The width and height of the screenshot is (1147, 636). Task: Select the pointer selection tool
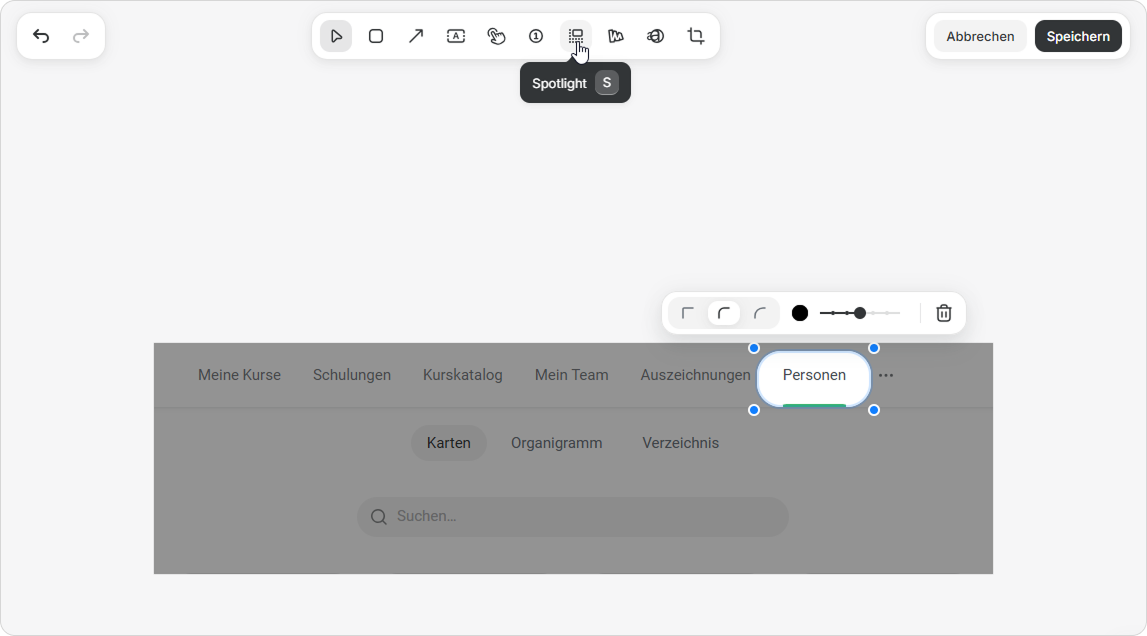point(336,36)
